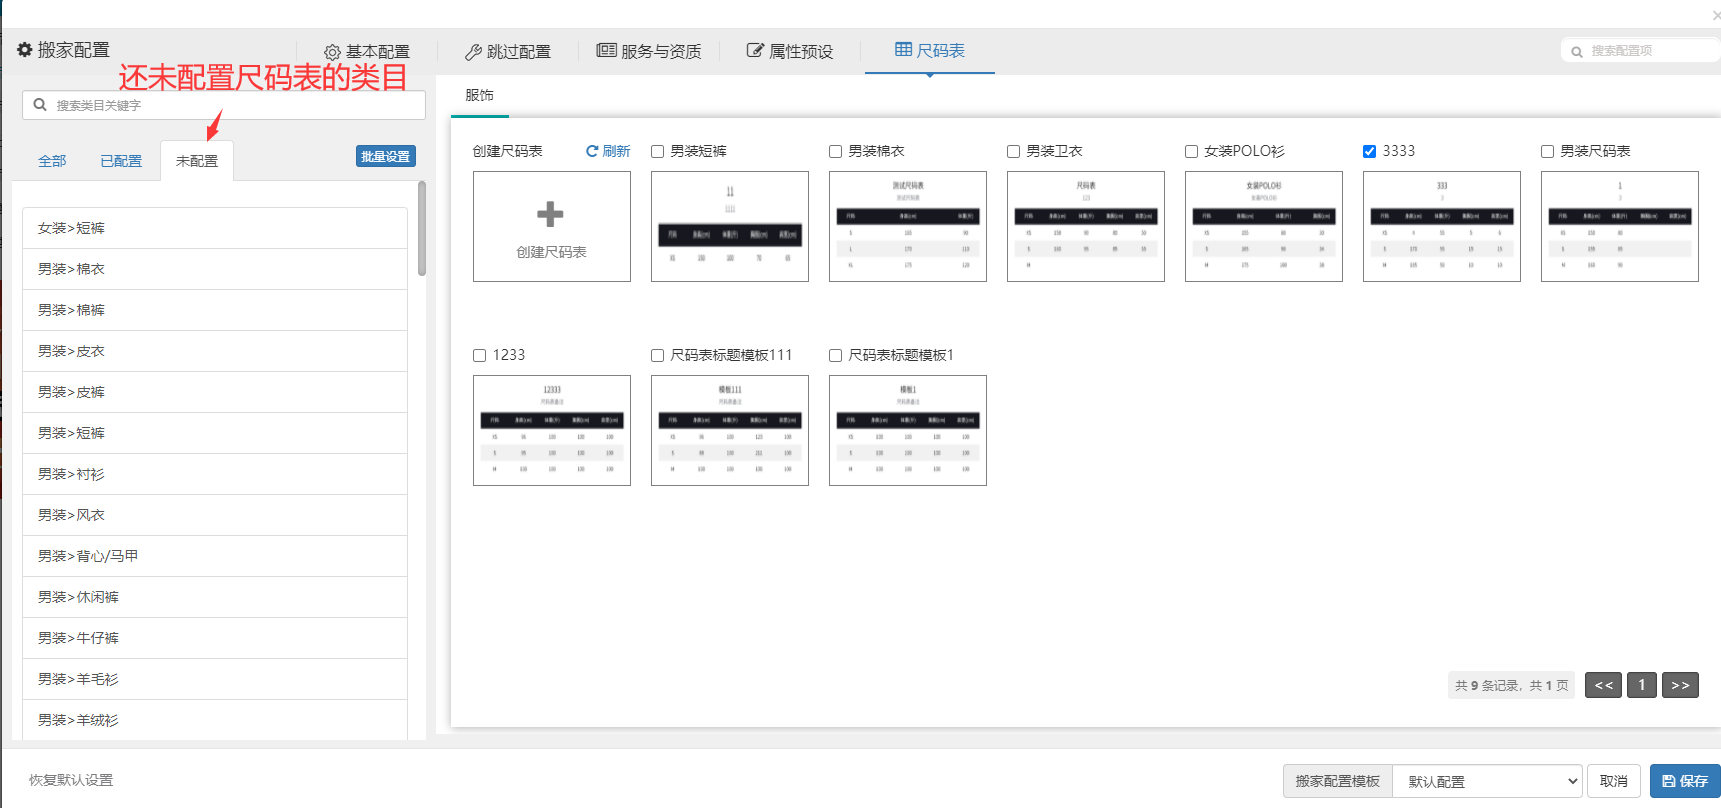
Task: Click the magnifier icon in category search
Action: click(40, 105)
